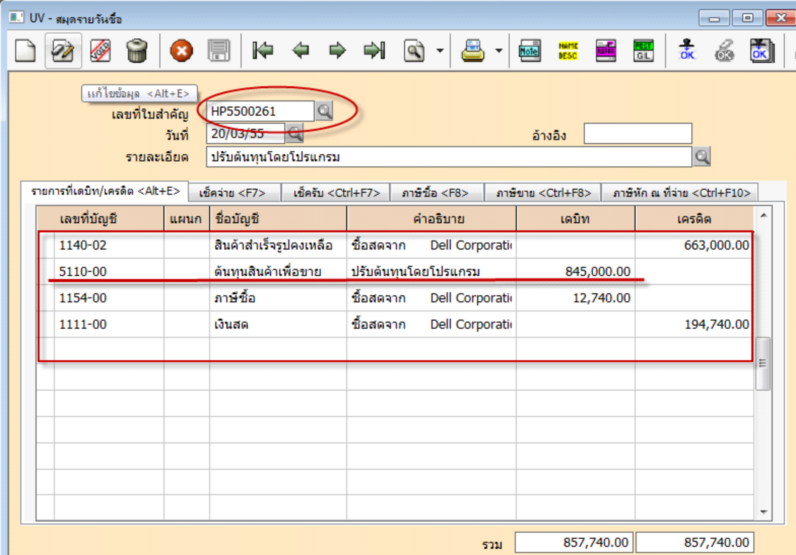Open voucher number lookup beside HP5500261
This screenshot has height=555, width=796.
[x=324, y=111]
